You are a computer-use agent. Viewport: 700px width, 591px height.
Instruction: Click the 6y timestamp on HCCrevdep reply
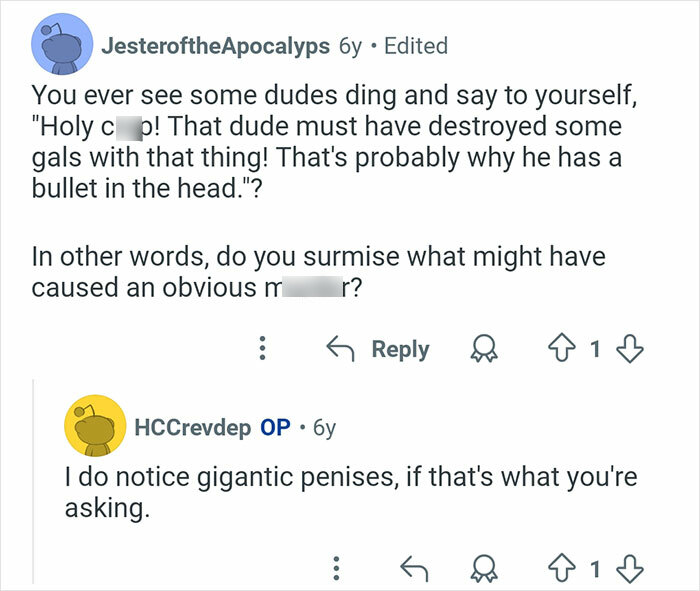click(x=324, y=428)
